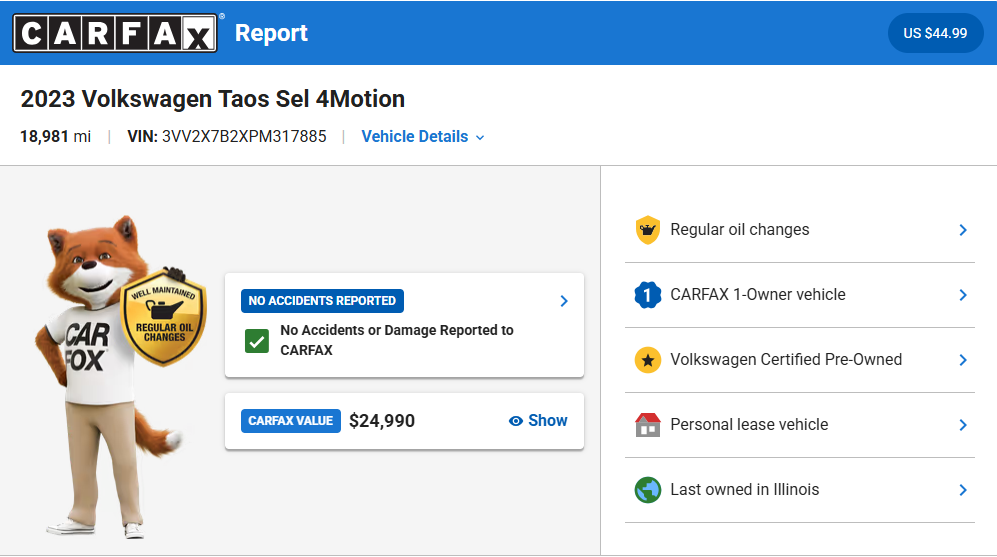
Task: Open Regular oil changes row chevron
Action: 963,230
